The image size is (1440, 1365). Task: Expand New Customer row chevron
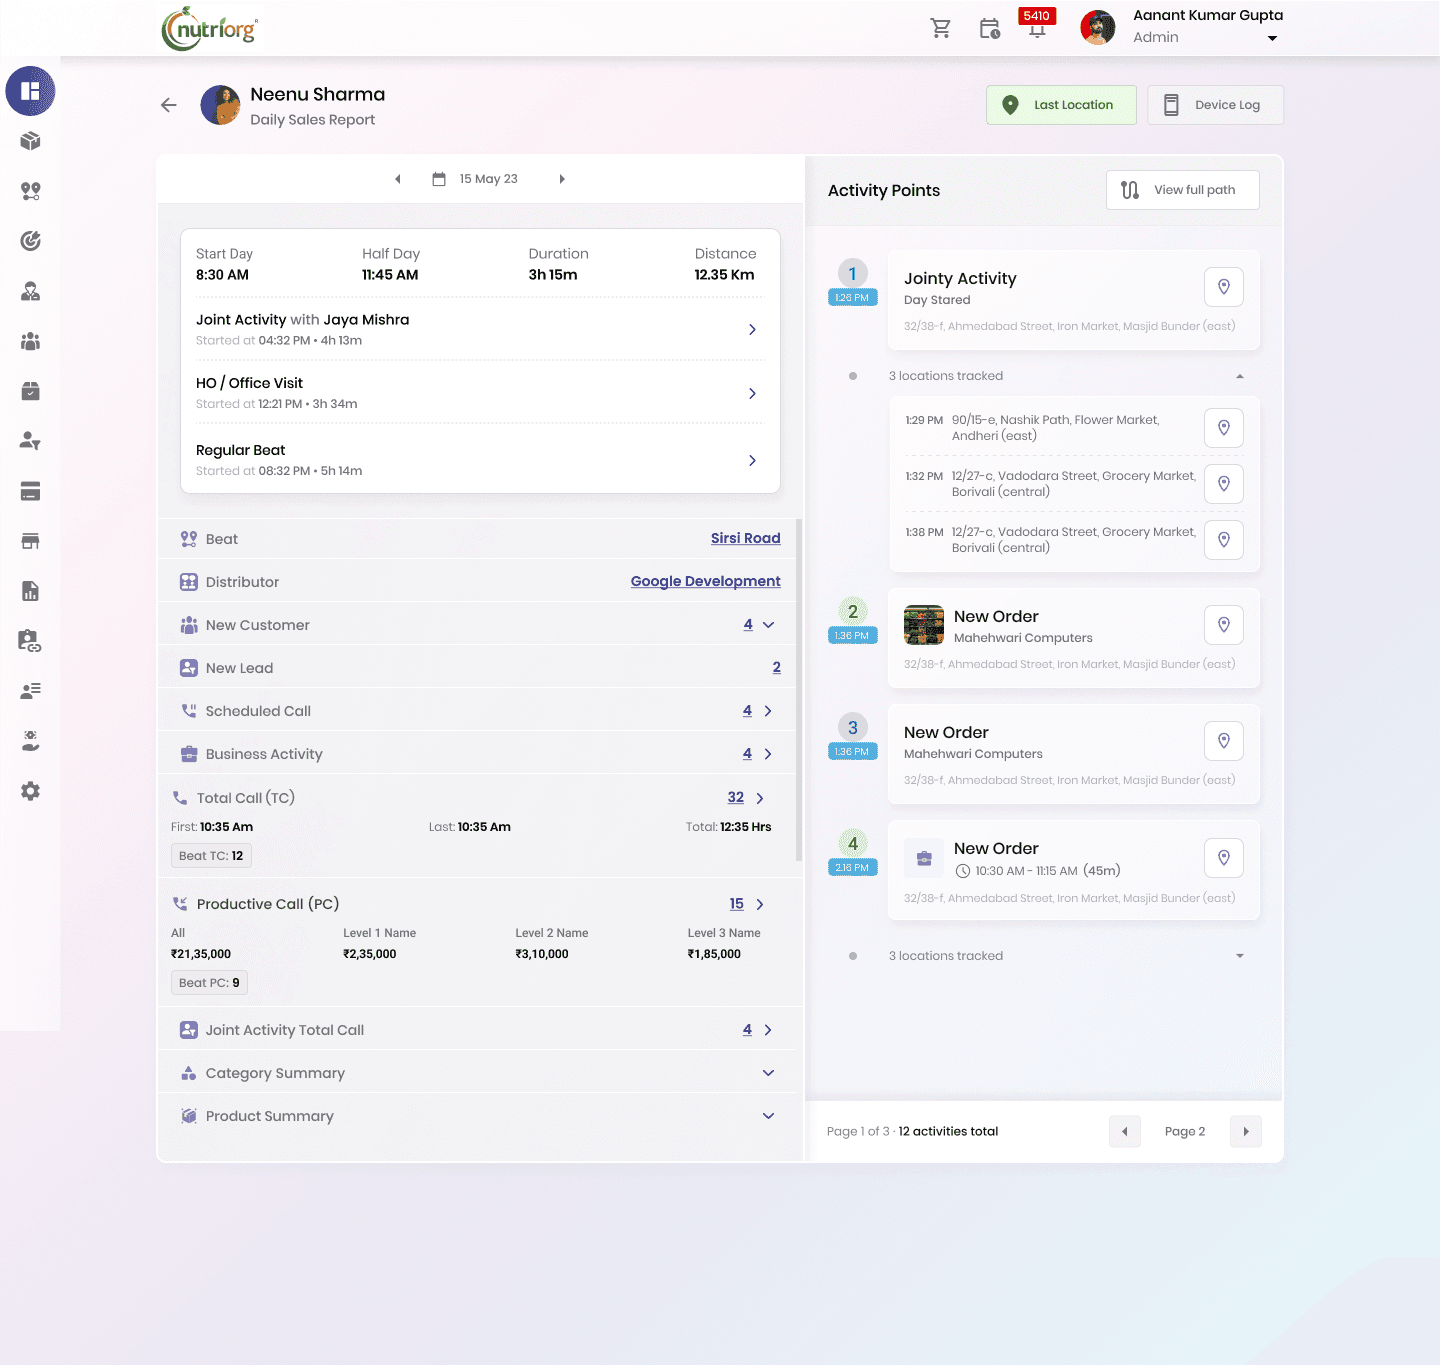769,625
